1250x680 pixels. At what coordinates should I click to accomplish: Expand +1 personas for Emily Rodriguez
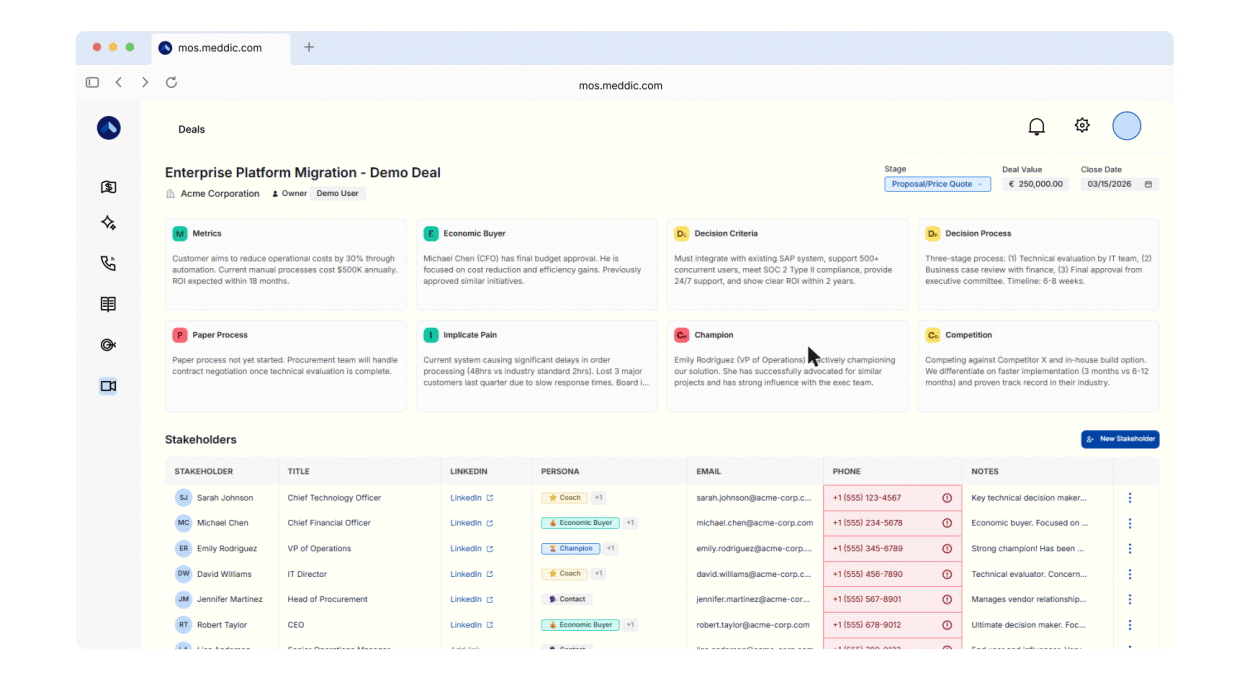pos(610,548)
